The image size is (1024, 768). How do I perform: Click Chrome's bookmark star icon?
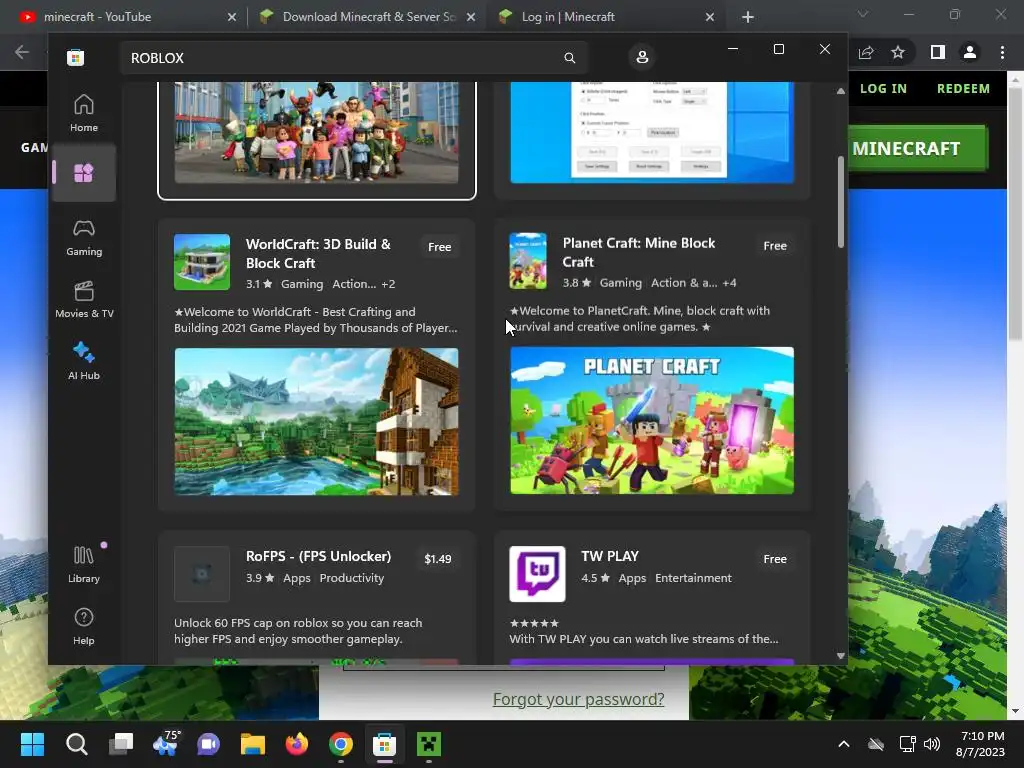(x=898, y=52)
